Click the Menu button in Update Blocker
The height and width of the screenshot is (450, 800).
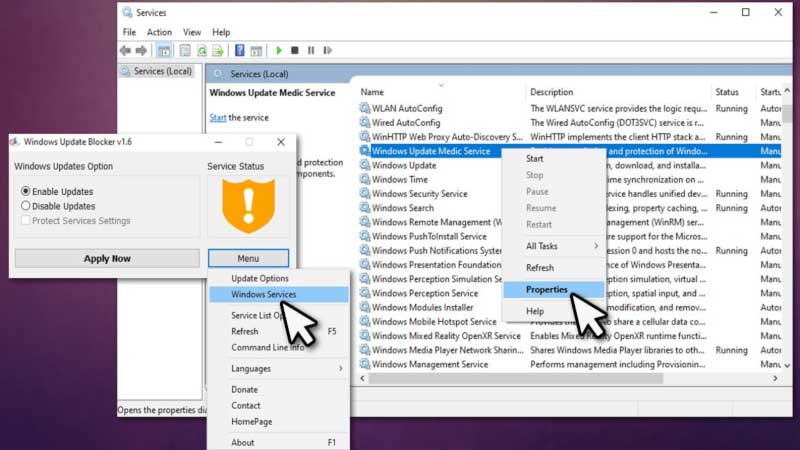pos(248,259)
